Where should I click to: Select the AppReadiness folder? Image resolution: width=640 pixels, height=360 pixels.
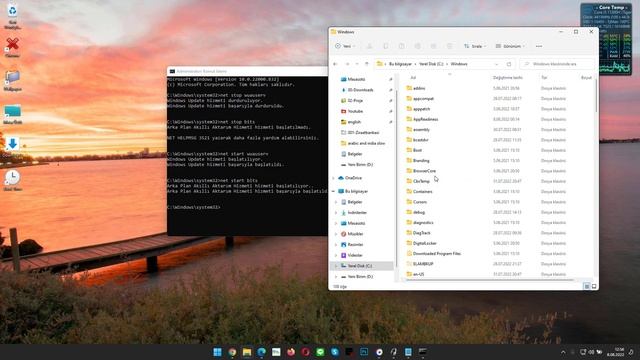pyautogui.click(x=422, y=119)
